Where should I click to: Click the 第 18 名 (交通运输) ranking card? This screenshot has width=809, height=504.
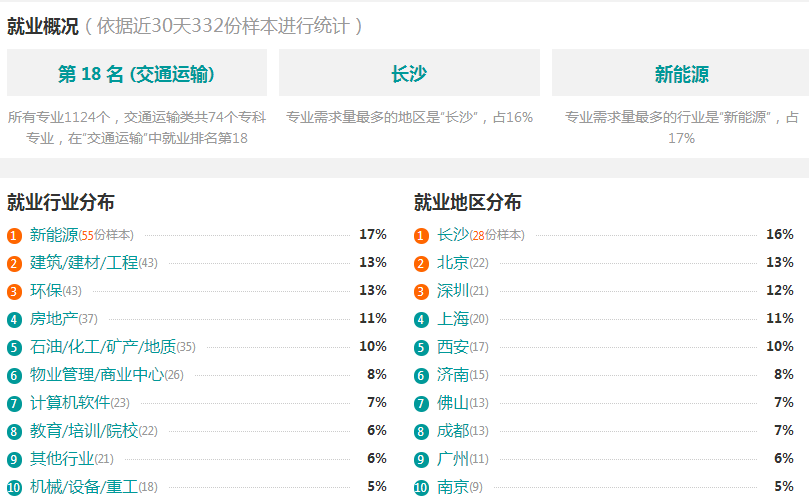[x=137, y=73]
